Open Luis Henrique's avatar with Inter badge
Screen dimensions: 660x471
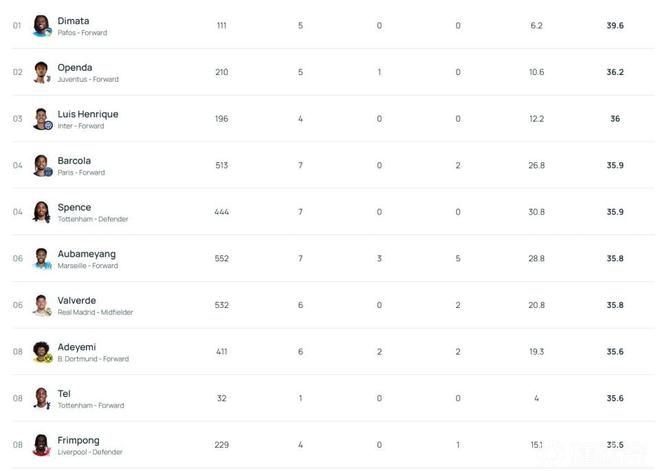[42, 119]
